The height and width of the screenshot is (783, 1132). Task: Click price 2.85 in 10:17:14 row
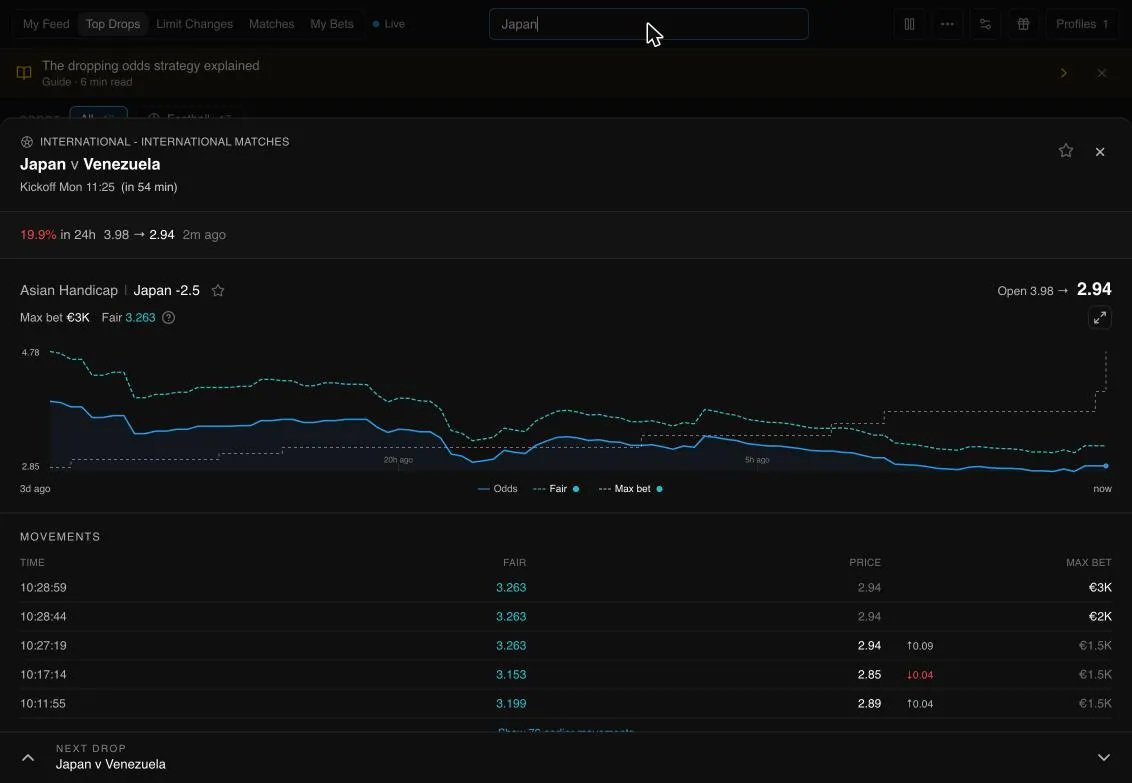click(869, 674)
